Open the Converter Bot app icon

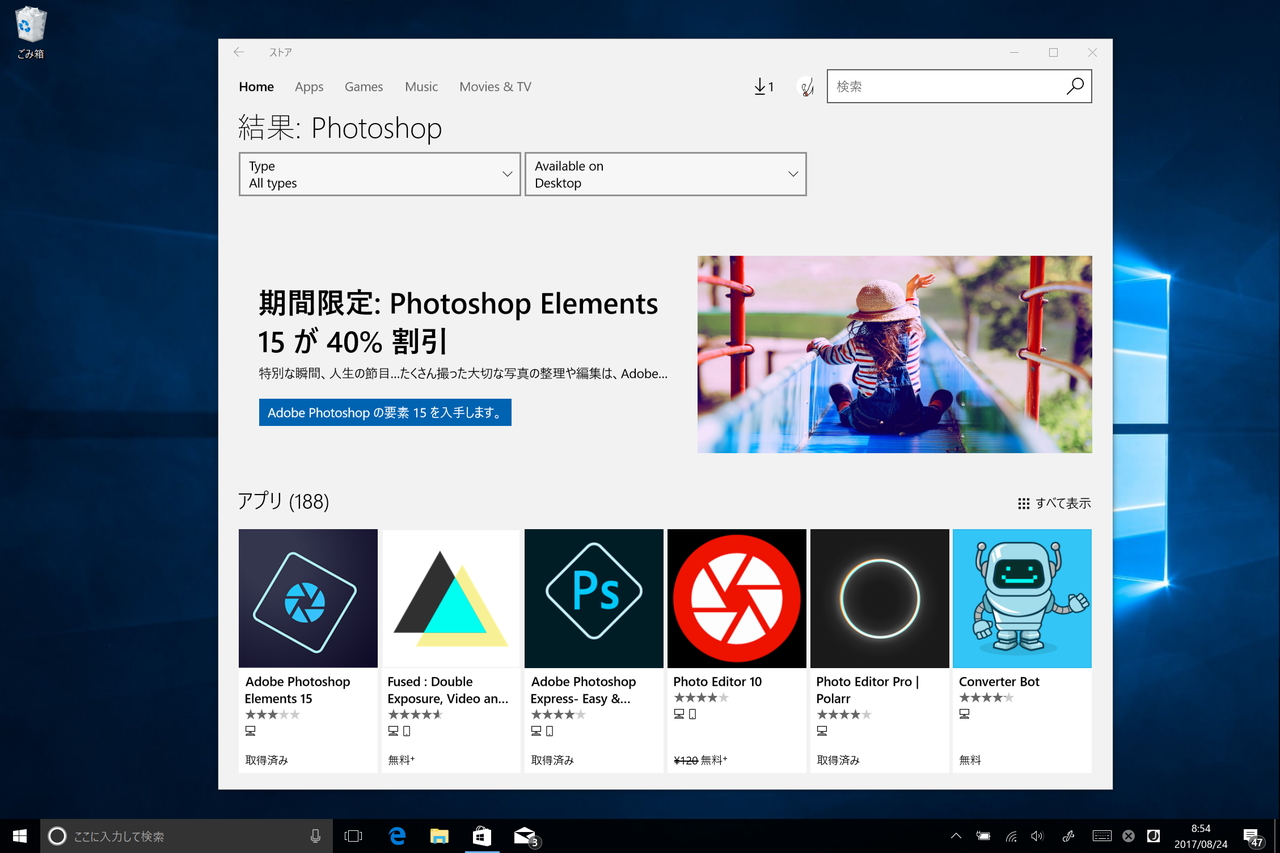1022,598
